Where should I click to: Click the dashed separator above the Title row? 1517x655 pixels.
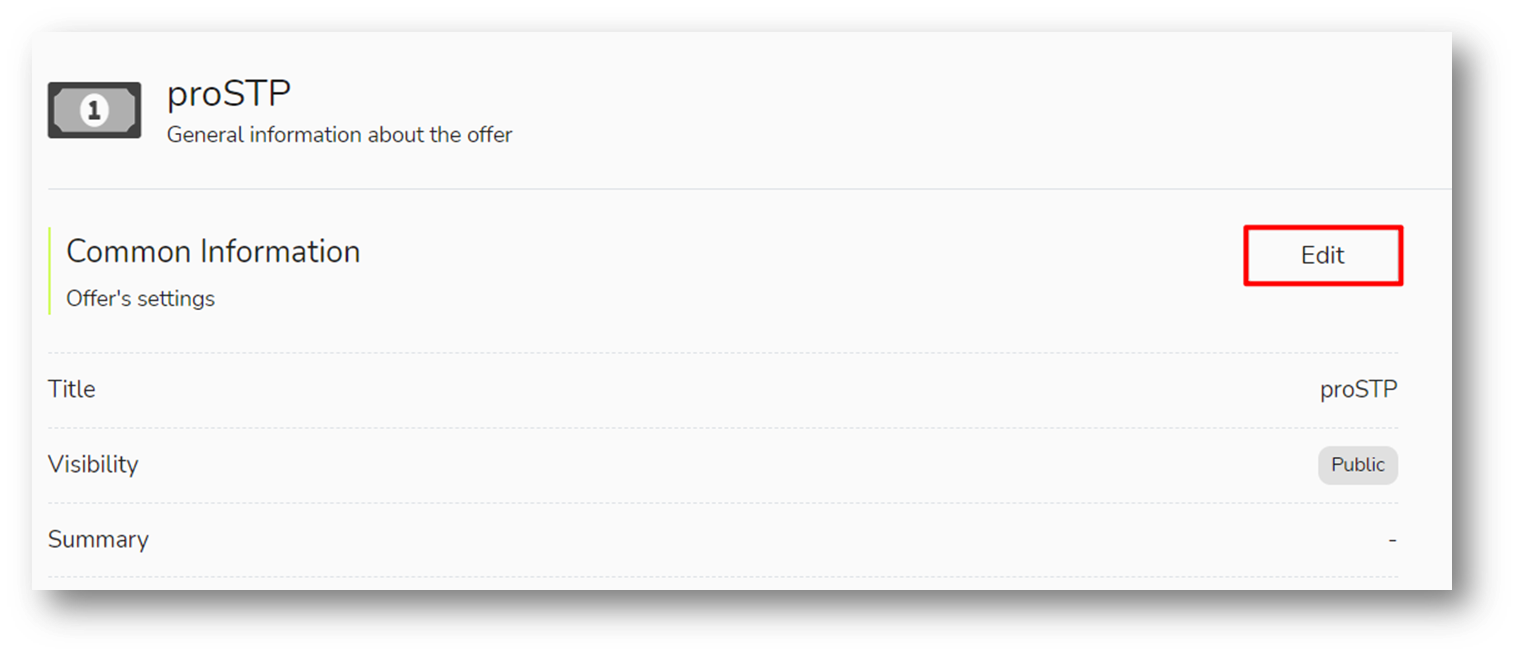723,352
